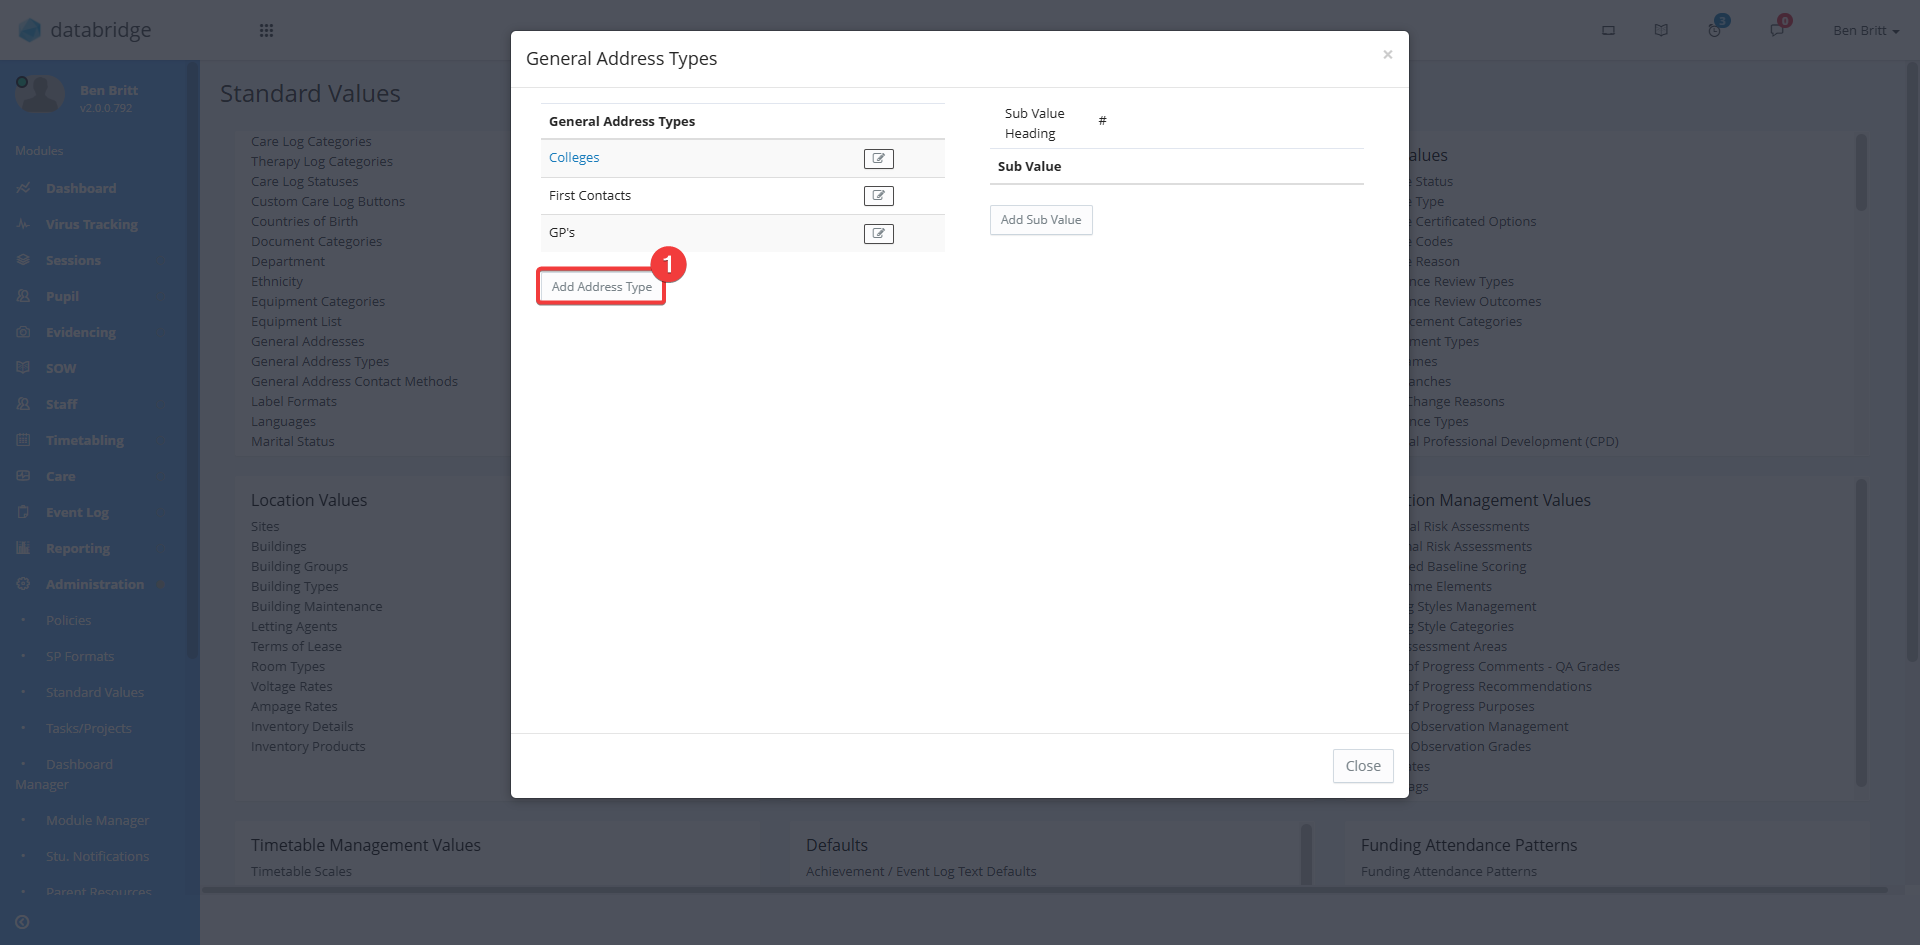This screenshot has width=1920, height=945.
Task: Click the Observation Grades link
Action: [x=1470, y=747]
